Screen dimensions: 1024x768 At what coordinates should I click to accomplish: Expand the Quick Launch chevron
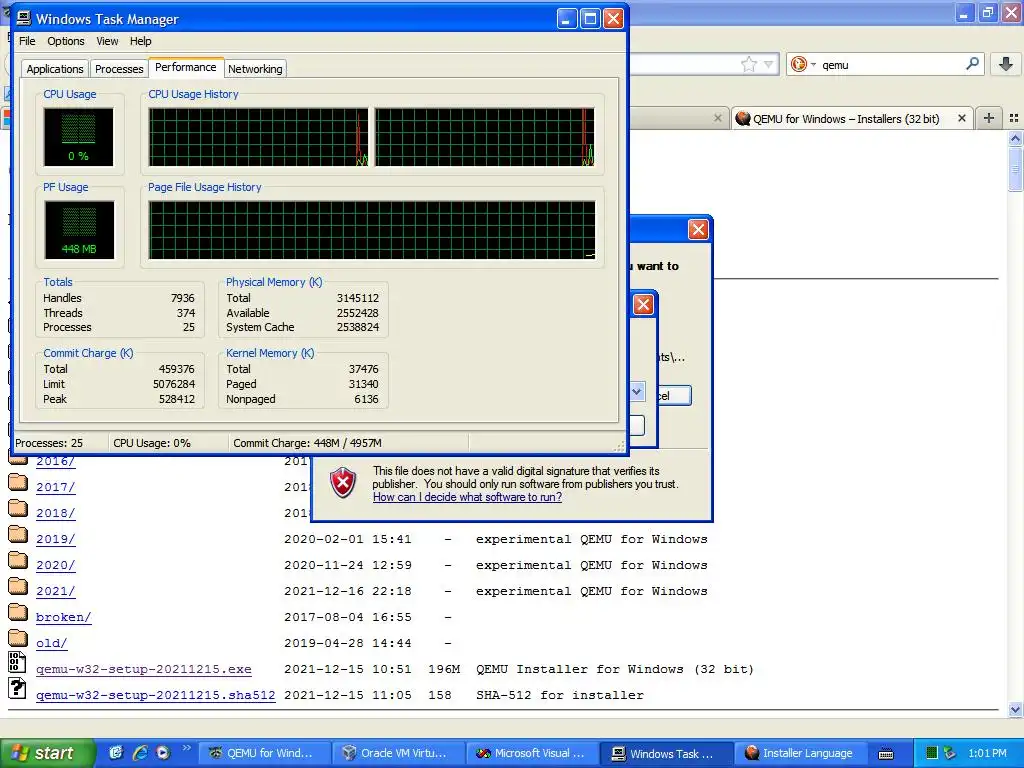click(x=187, y=748)
